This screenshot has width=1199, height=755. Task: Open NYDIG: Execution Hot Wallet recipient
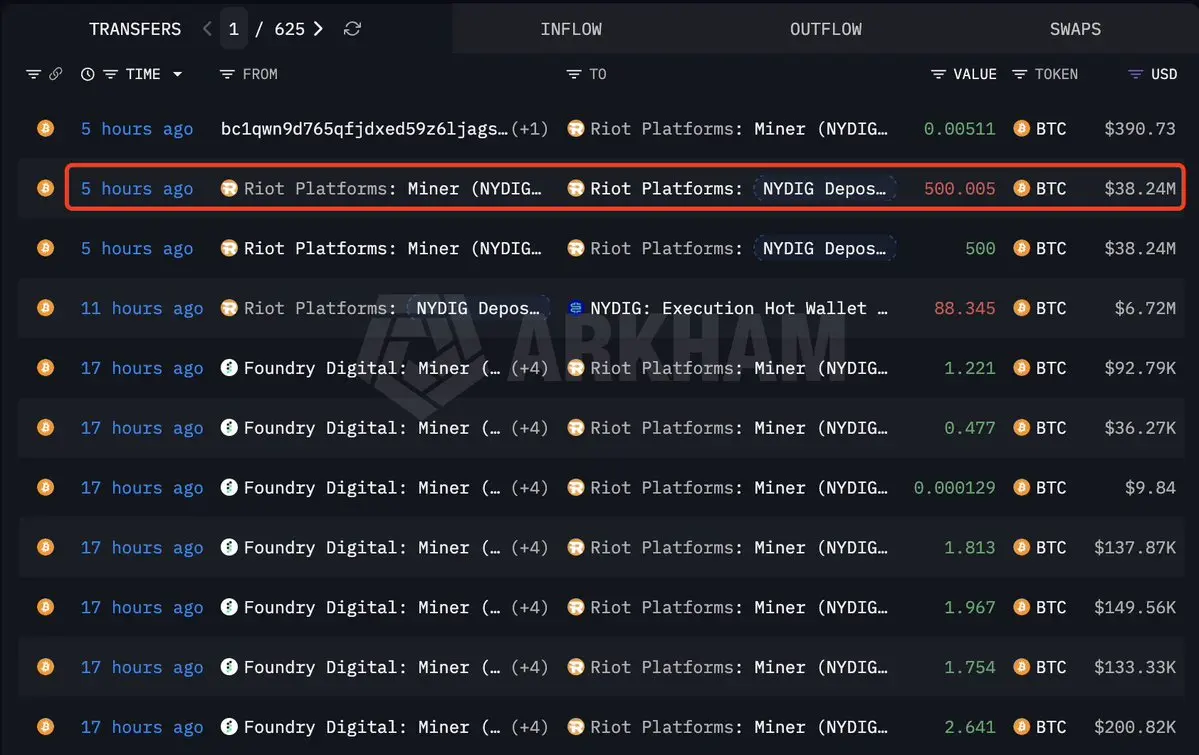(x=739, y=308)
